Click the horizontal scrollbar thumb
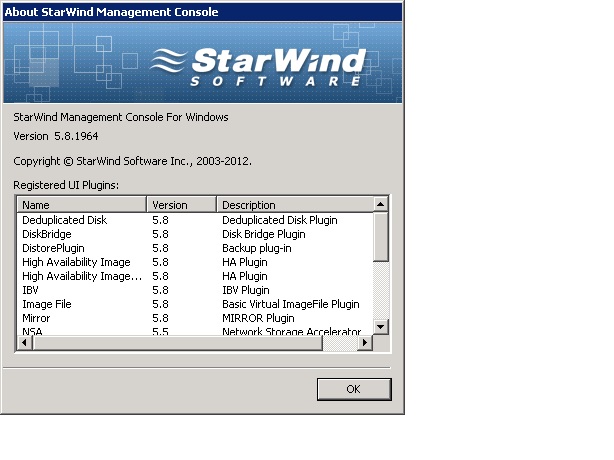 click(177, 343)
